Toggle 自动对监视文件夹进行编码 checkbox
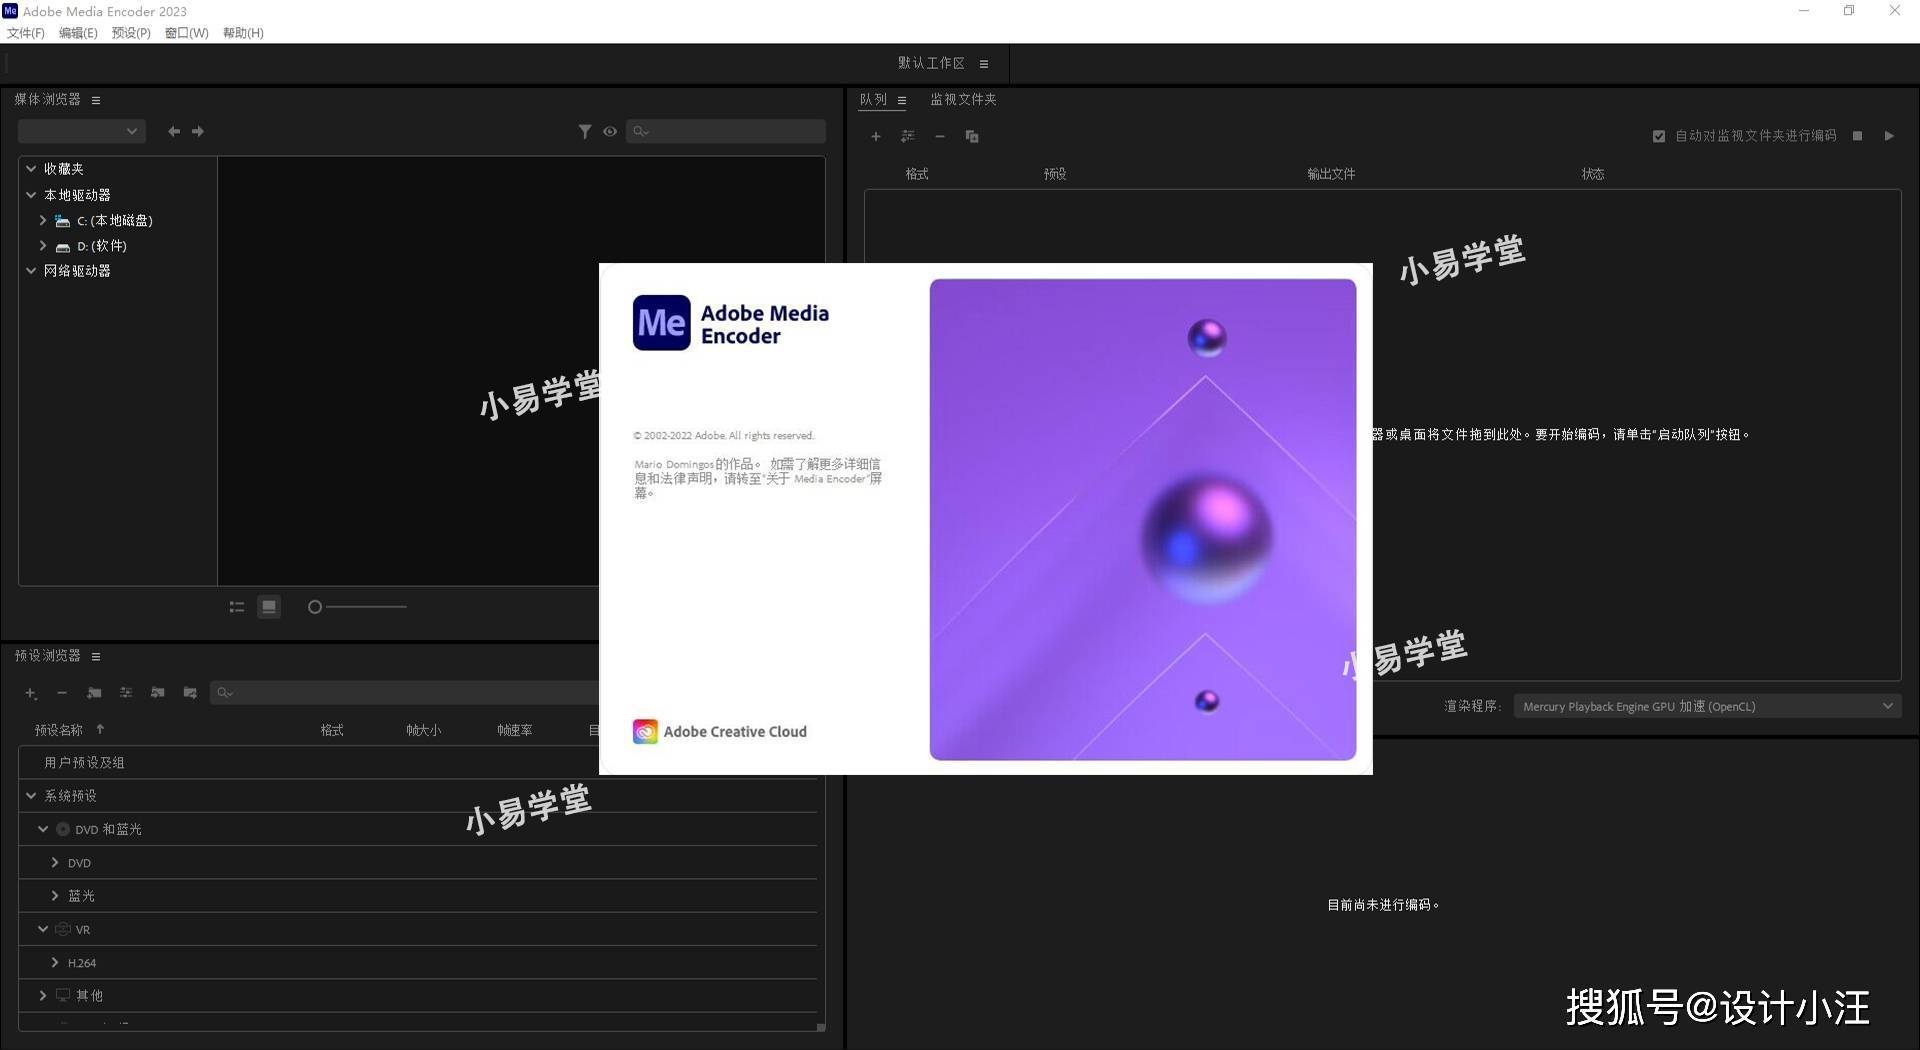Viewport: 1920px width, 1050px height. pyautogui.click(x=1659, y=136)
